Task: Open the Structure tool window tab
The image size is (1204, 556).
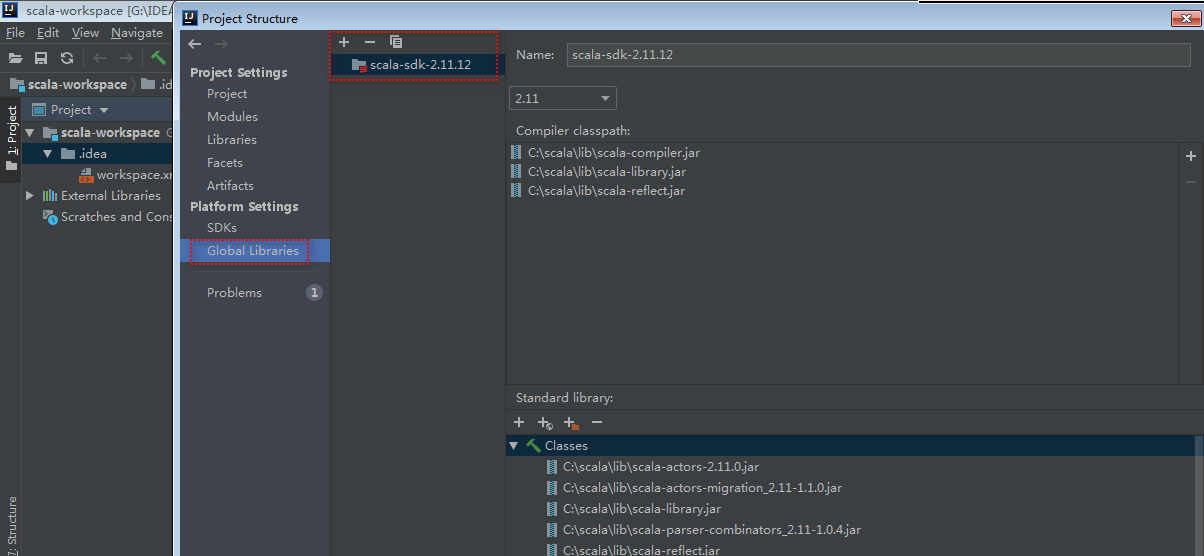Action: click(12, 524)
